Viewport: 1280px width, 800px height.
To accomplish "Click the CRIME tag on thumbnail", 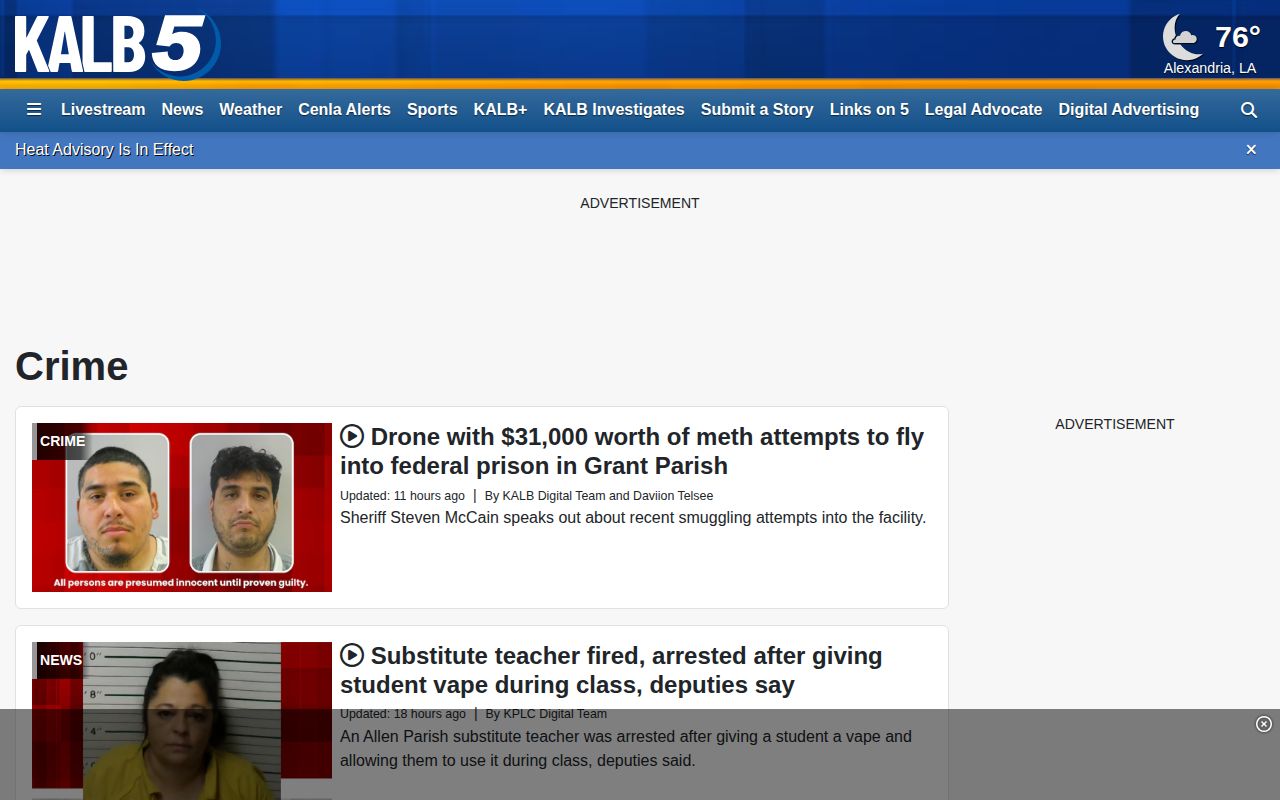I will 62,441.
